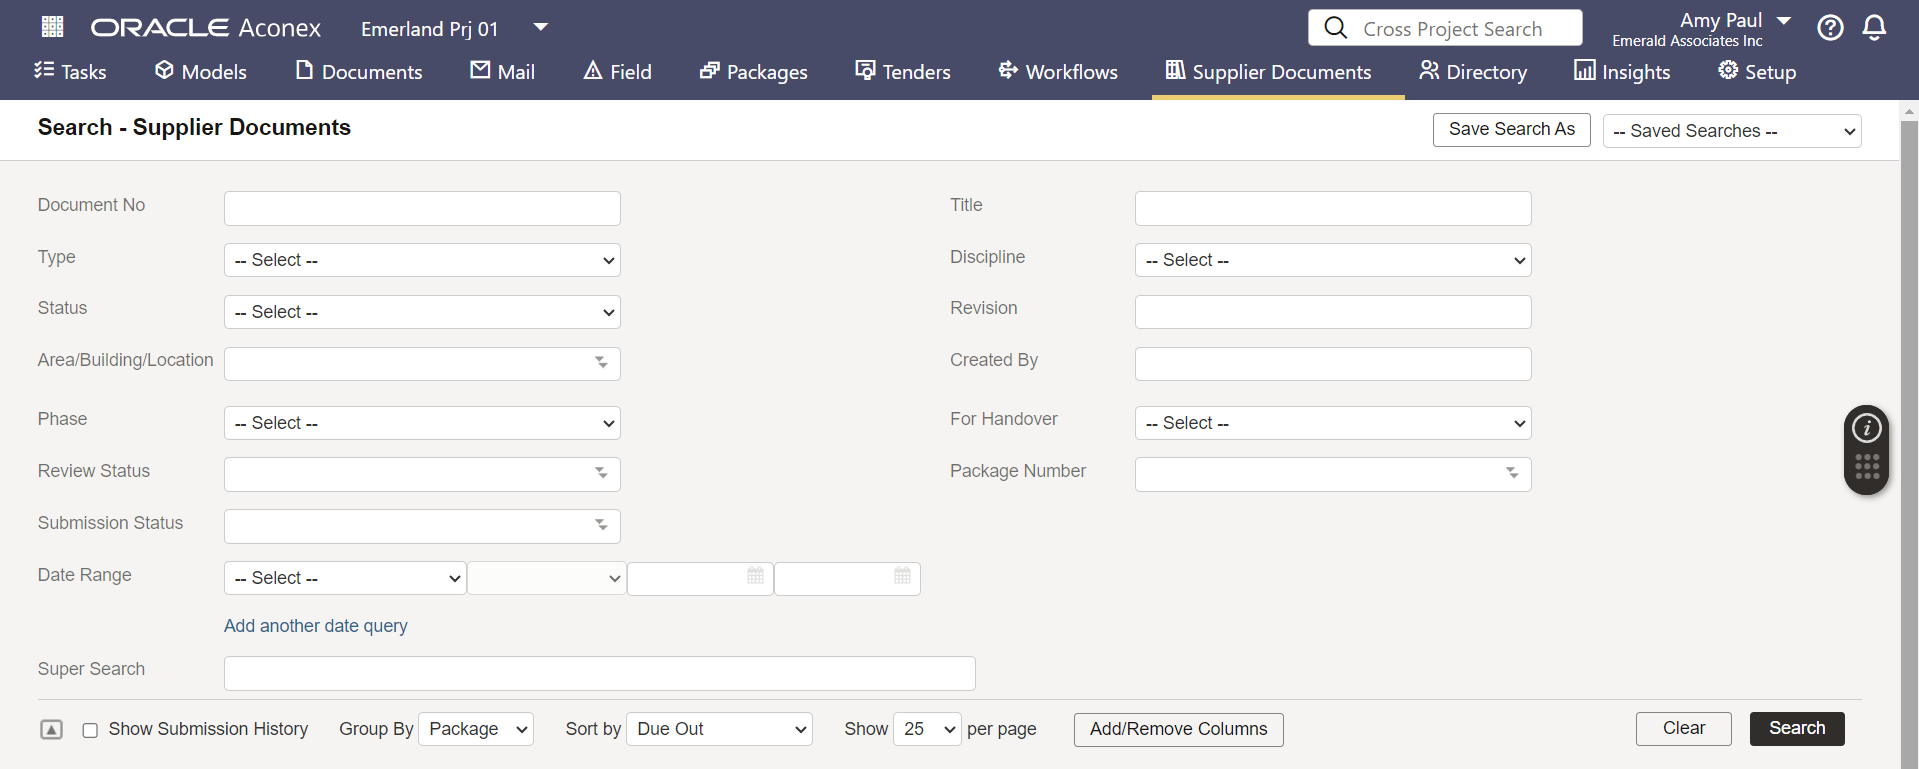
Task: Click Add another date query link
Action: point(316,626)
